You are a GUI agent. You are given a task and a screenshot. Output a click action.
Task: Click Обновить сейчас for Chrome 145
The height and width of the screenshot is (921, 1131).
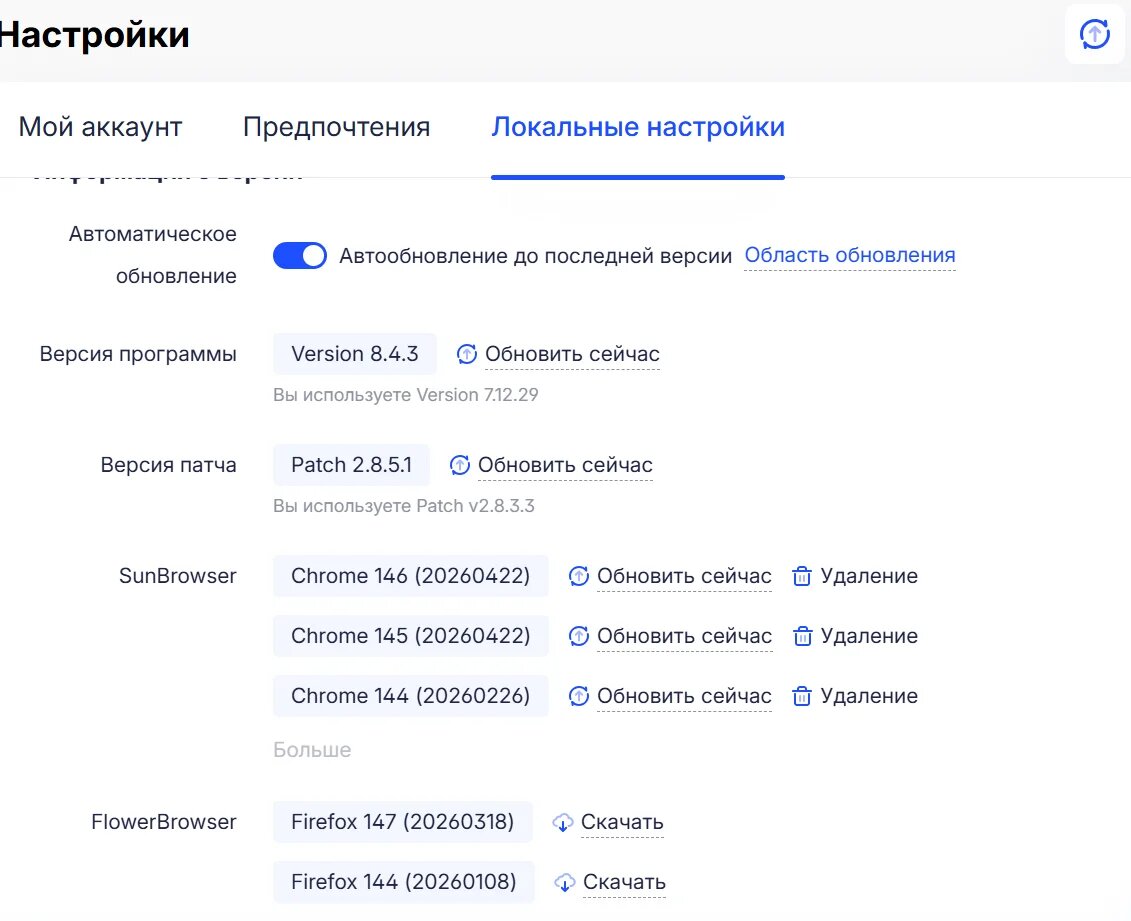(684, 636)
